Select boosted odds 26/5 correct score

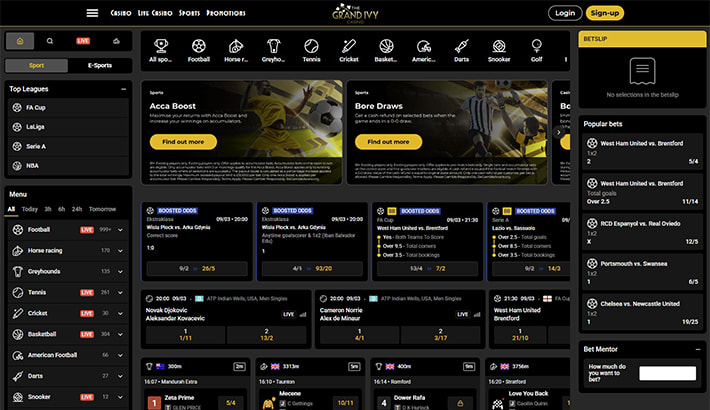[197, 269]
